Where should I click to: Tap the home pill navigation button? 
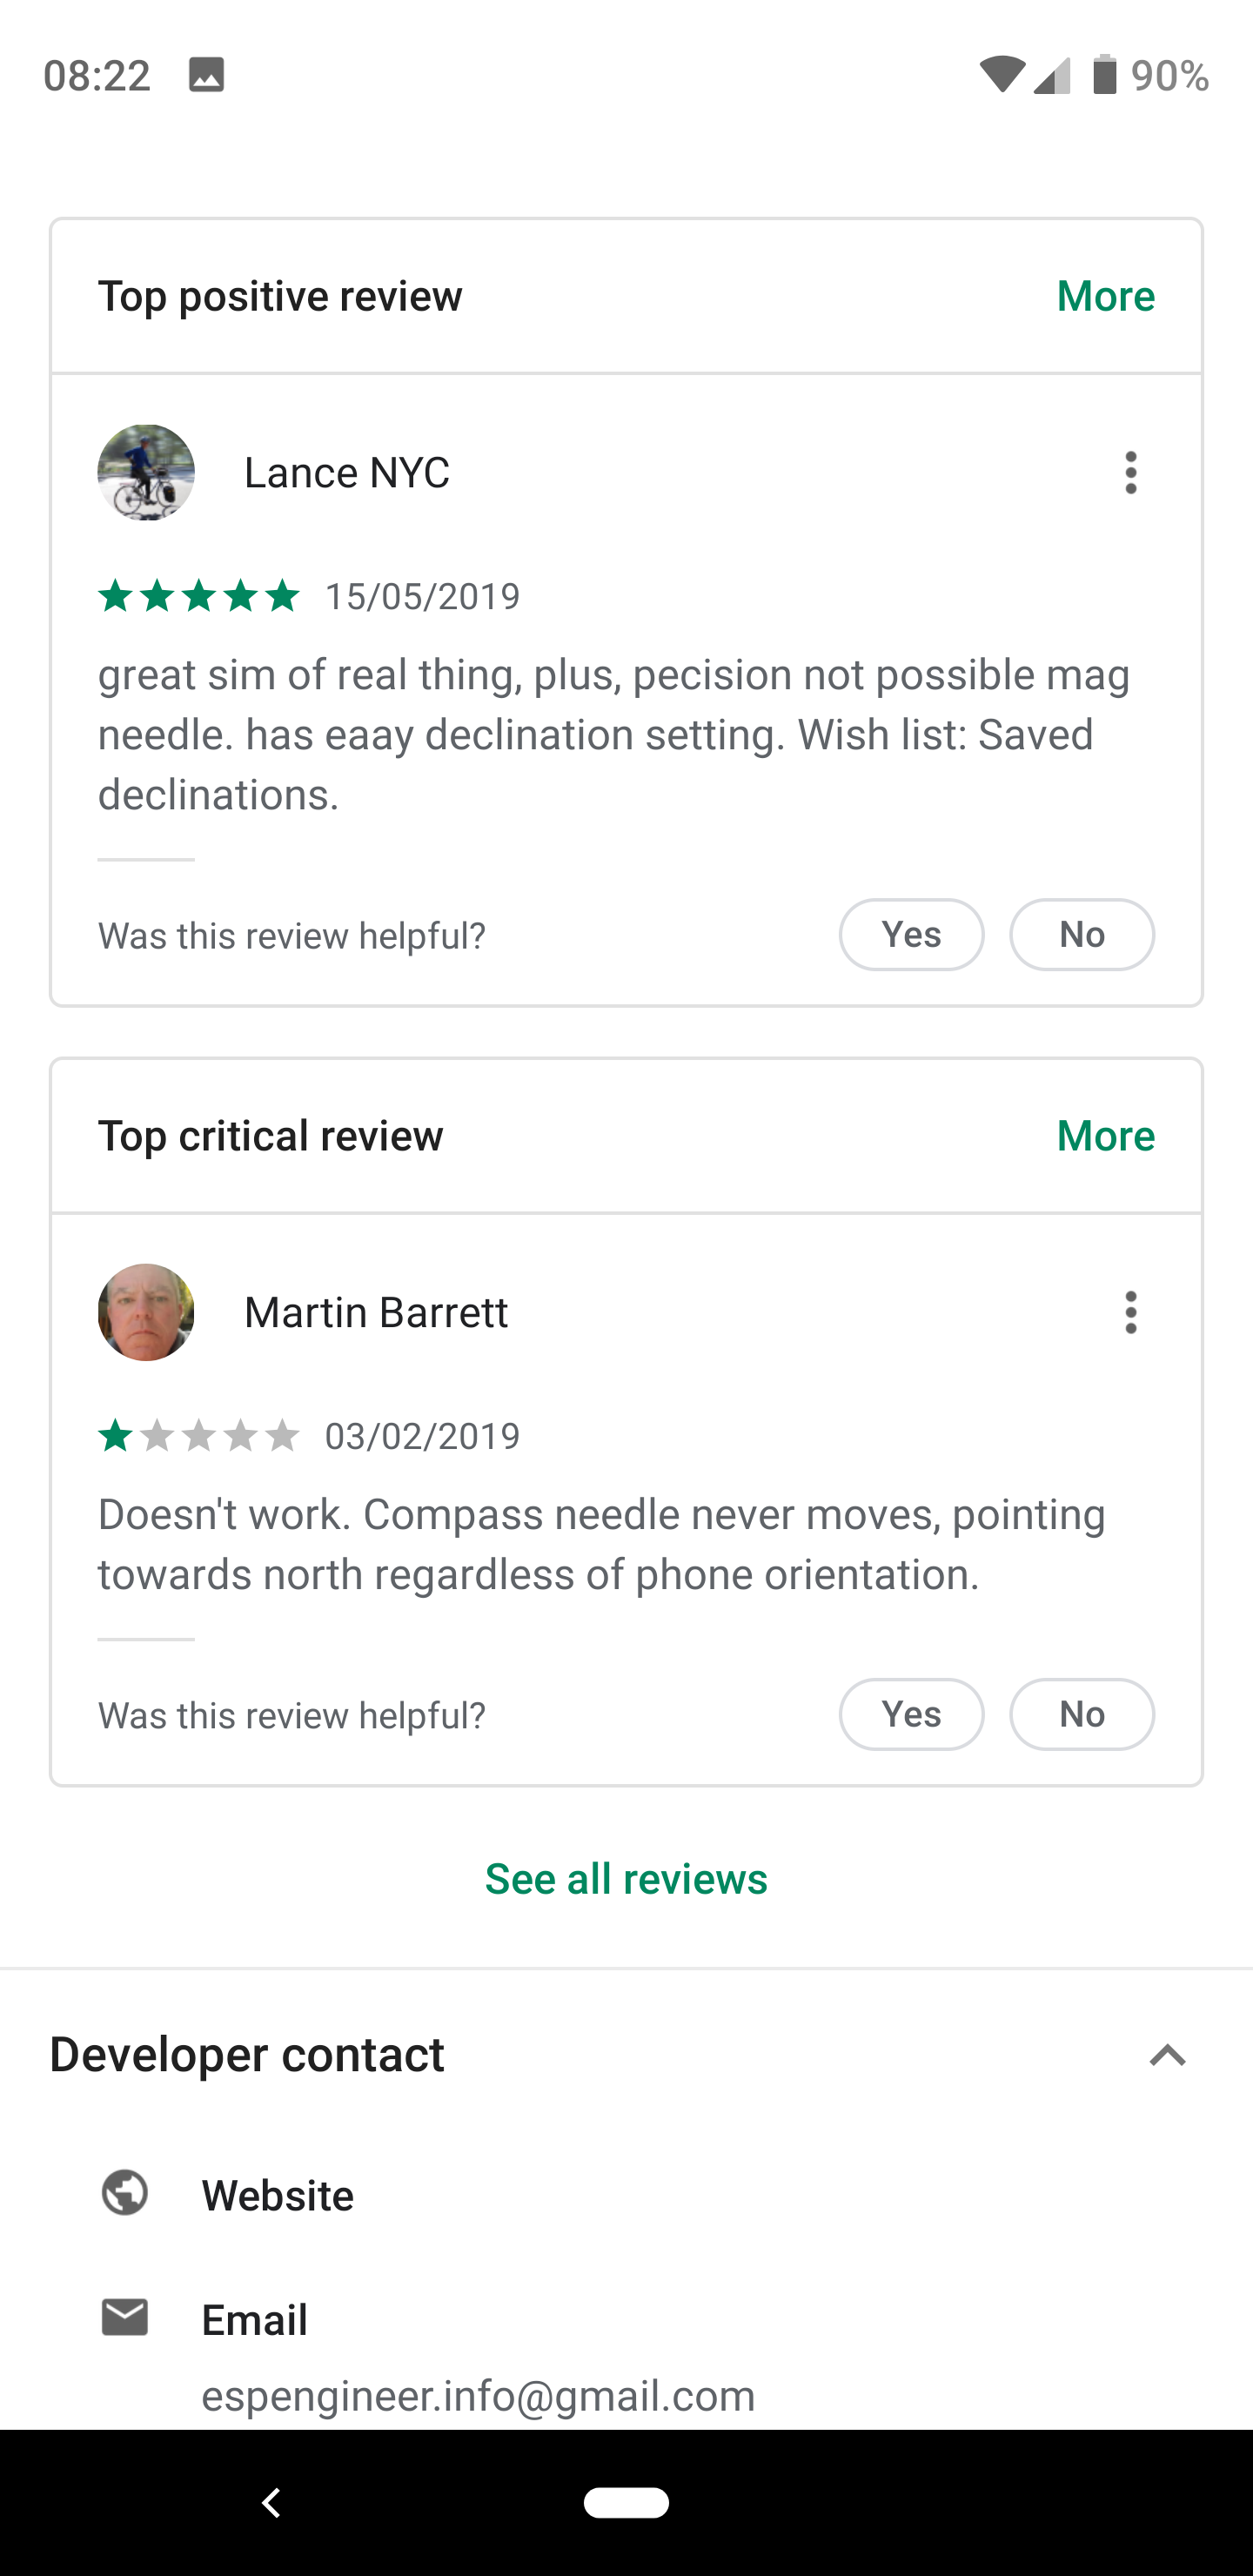[x=626, y=2503]
